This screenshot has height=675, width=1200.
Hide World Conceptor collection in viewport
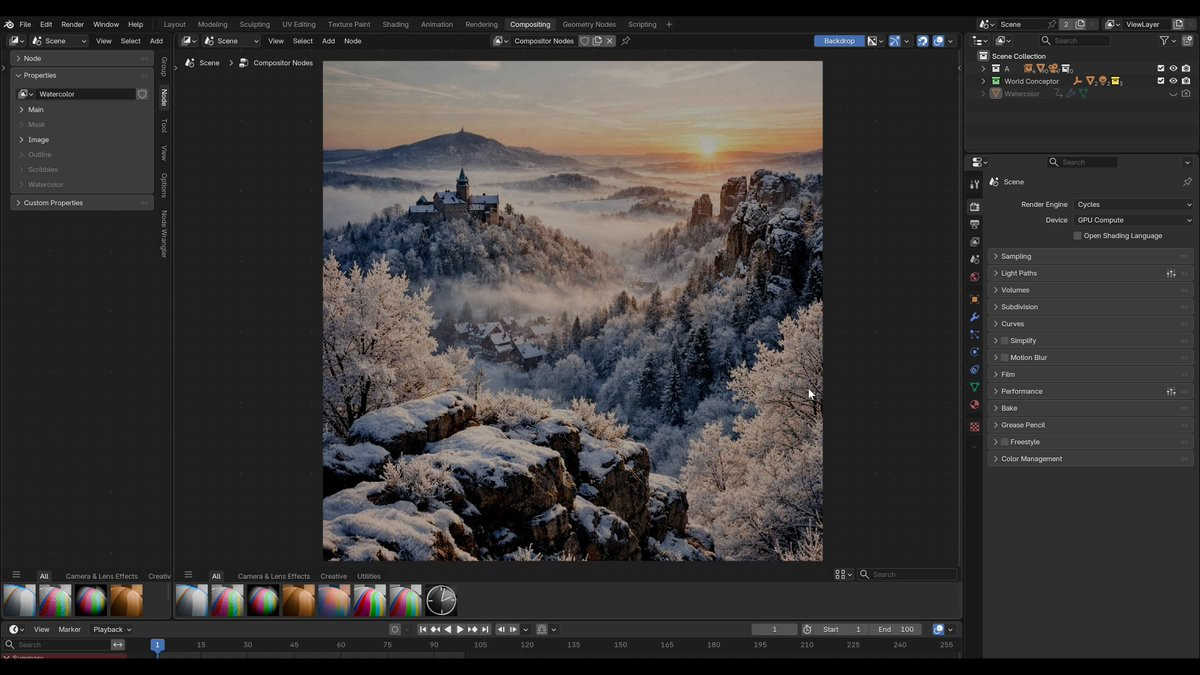[1174, 81]
